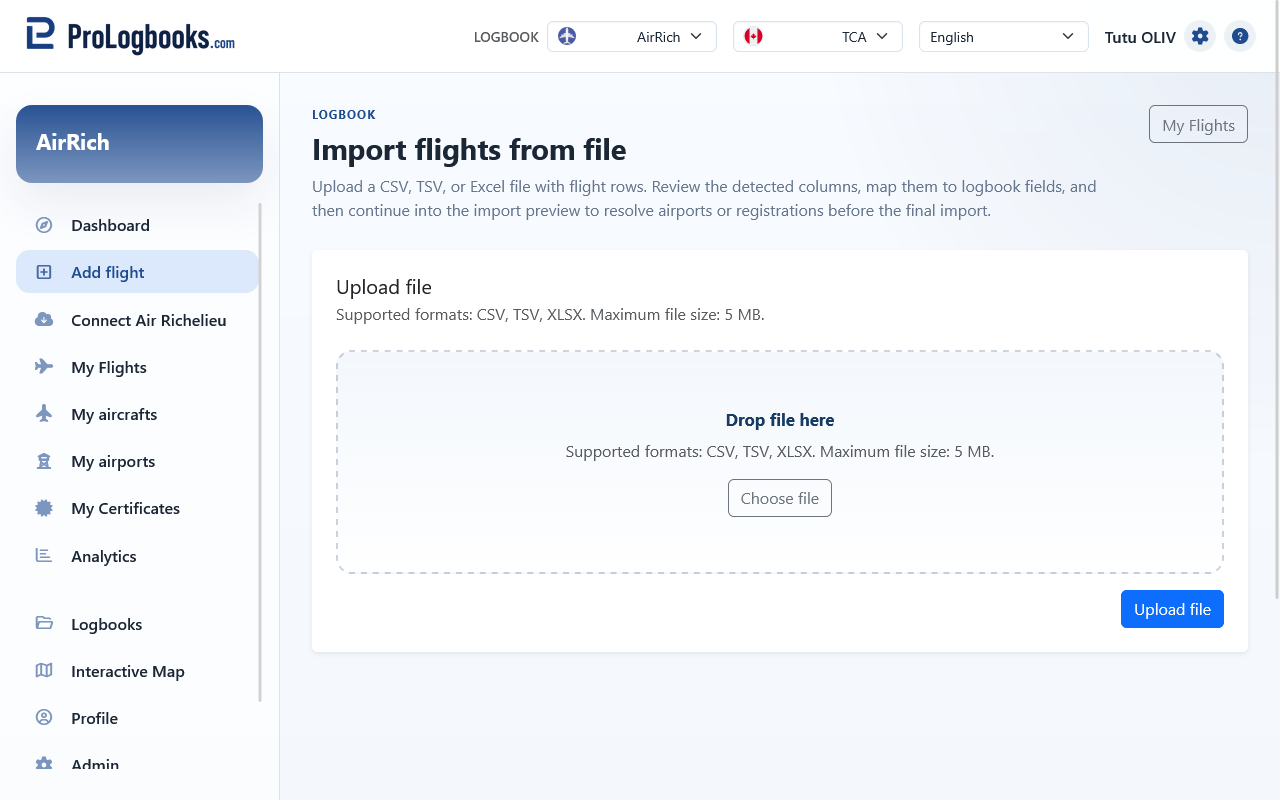The height and width of the screenshot is (800, 1280).
Task: Click the Interactive Map icon
Action: tap(44, 671)
